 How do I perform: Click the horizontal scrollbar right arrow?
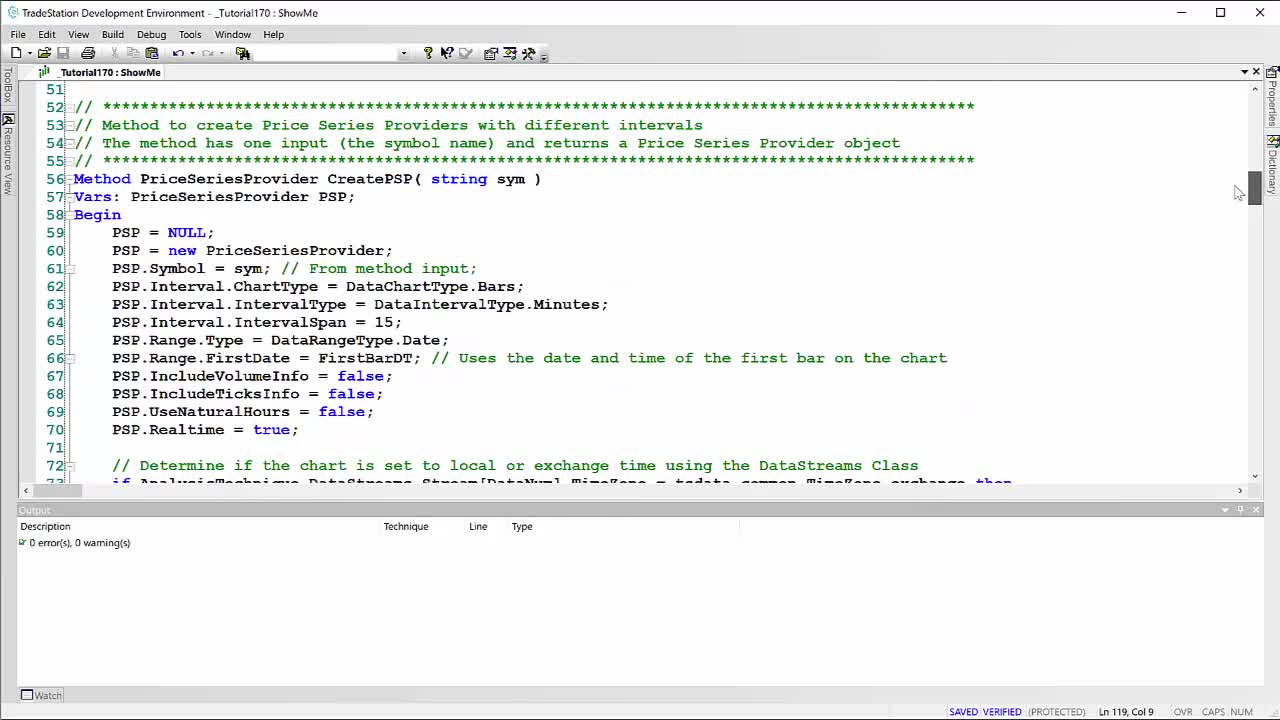(1240, 490)
